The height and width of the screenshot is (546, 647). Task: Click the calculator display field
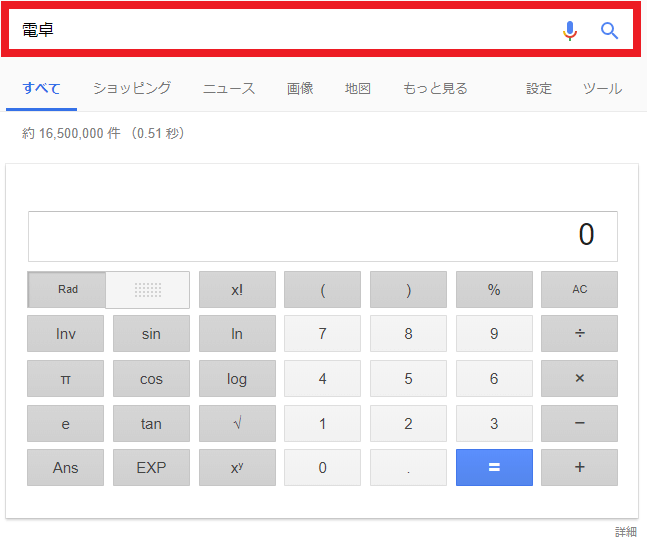tap(323, 236)
